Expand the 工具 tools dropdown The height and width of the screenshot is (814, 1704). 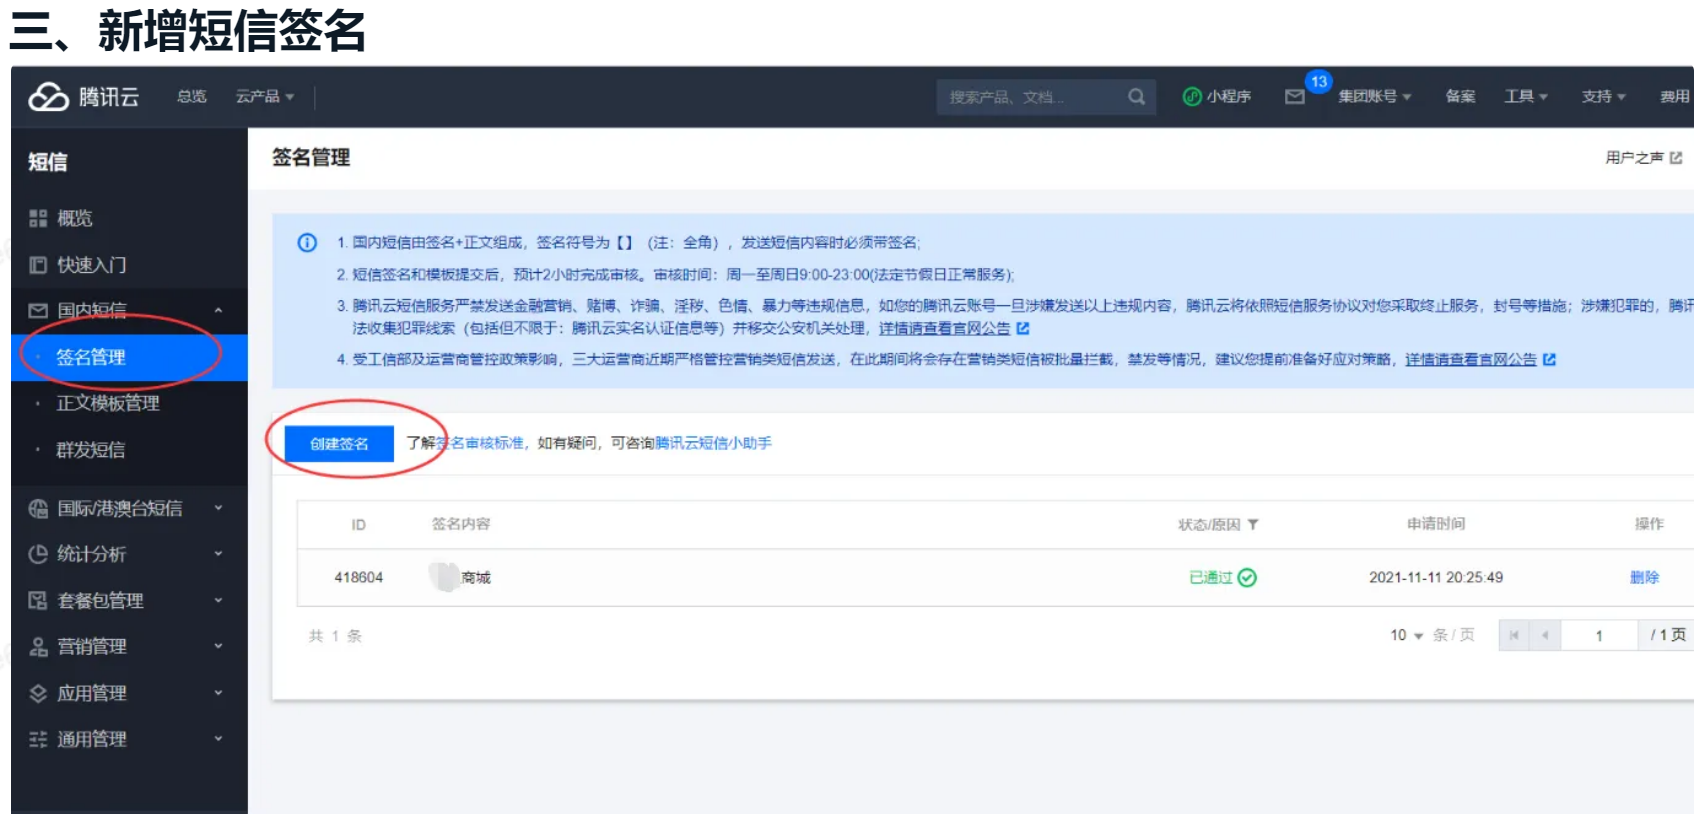pyautogui.click(x=1526, y=97)
